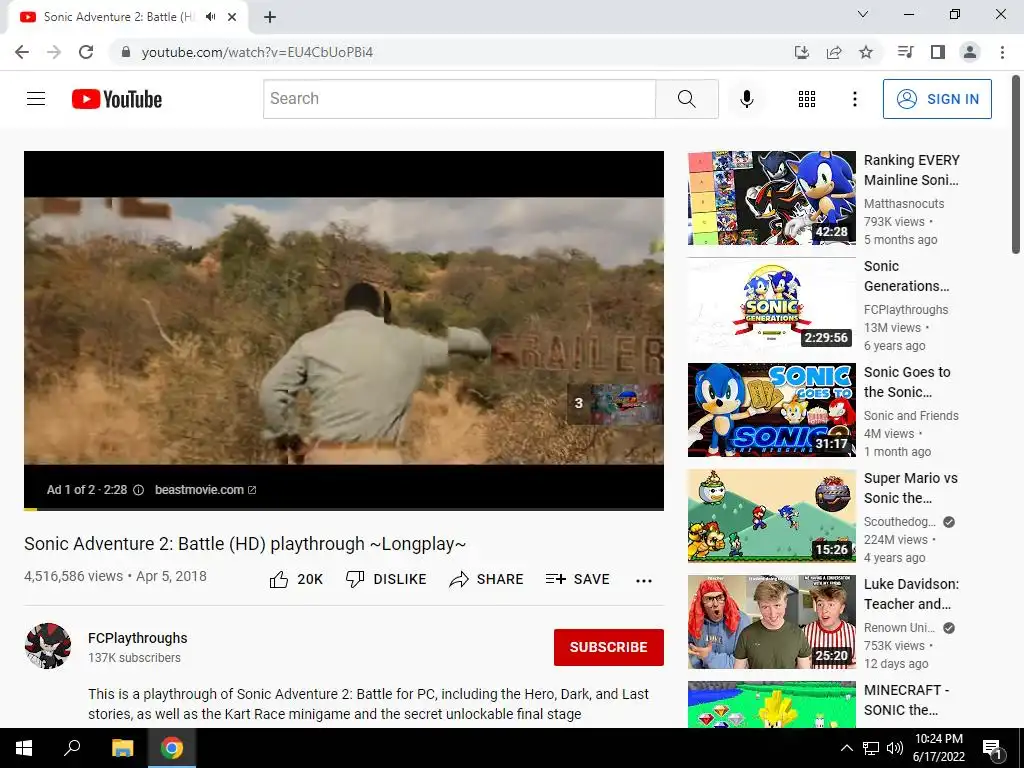
Task: Click the ad video progress bar
Action: [x=344, y=509]
